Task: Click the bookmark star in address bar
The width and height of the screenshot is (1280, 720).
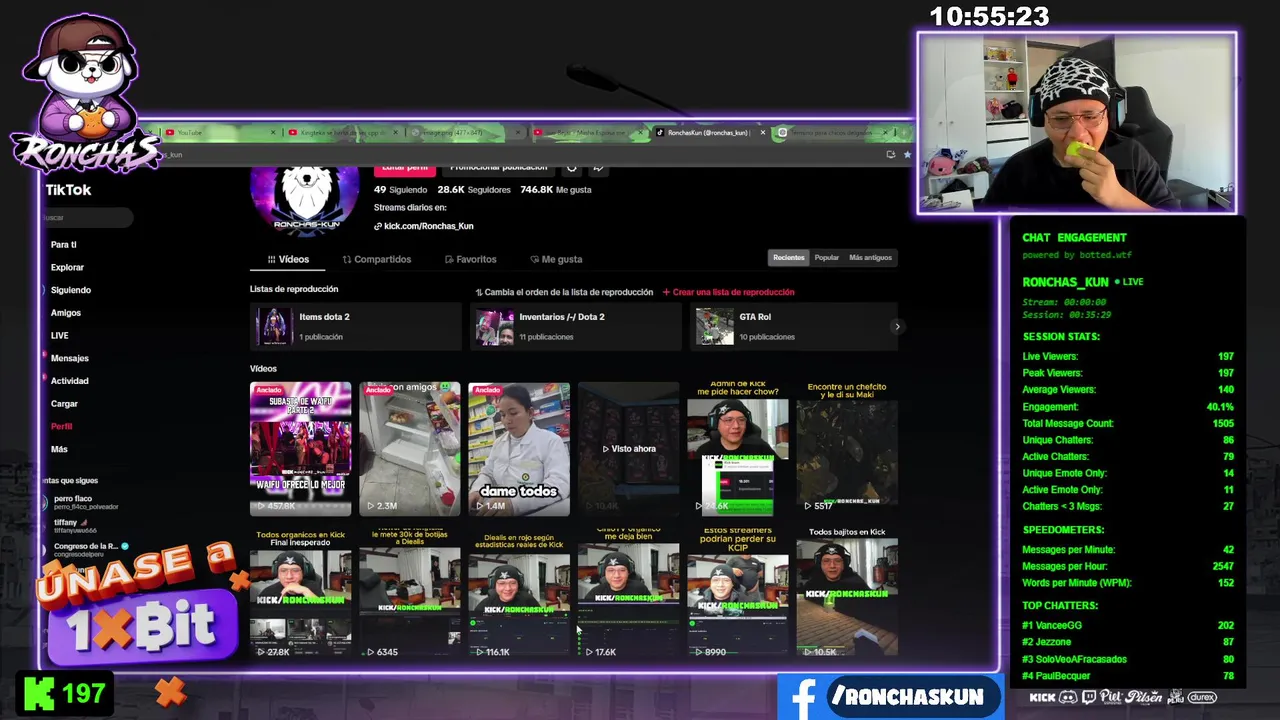Action: pyautogui.click(x=907, y=154)
